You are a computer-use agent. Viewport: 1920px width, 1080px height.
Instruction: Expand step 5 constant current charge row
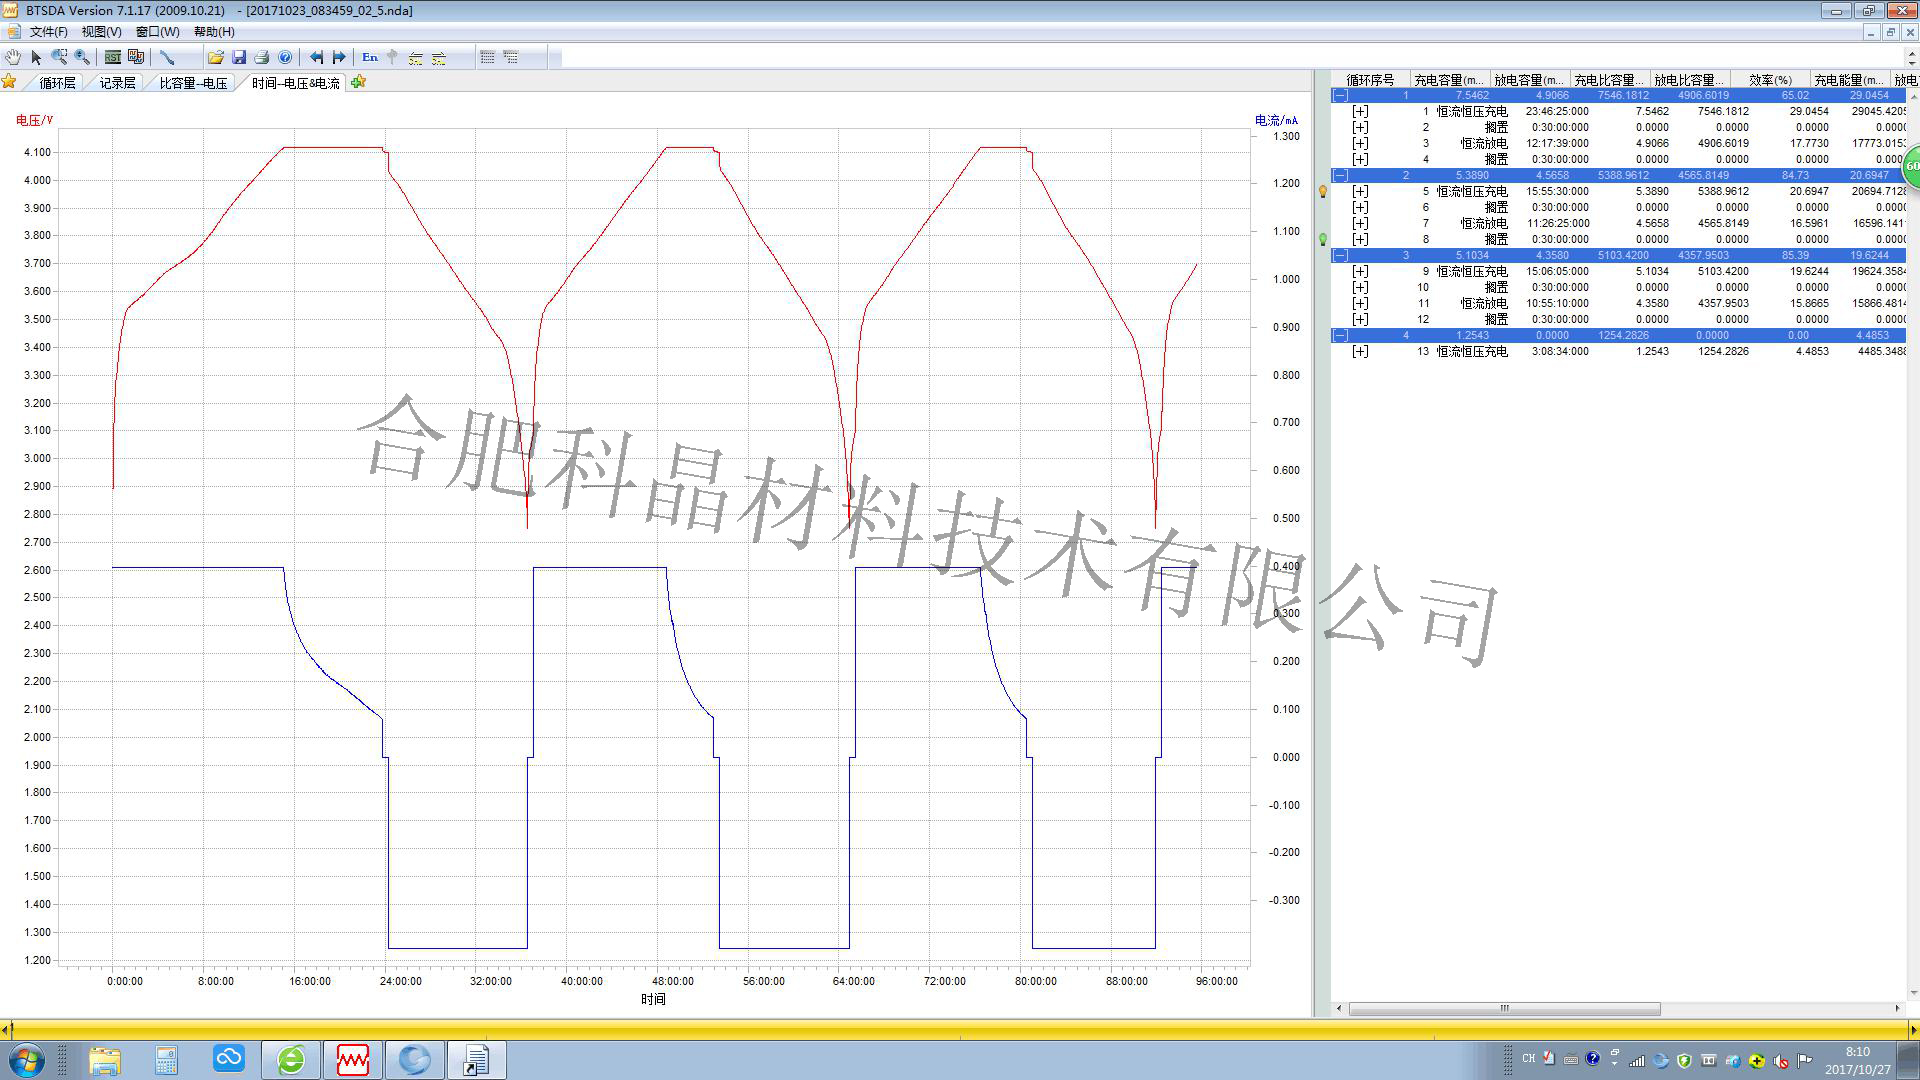(1360, 191)
